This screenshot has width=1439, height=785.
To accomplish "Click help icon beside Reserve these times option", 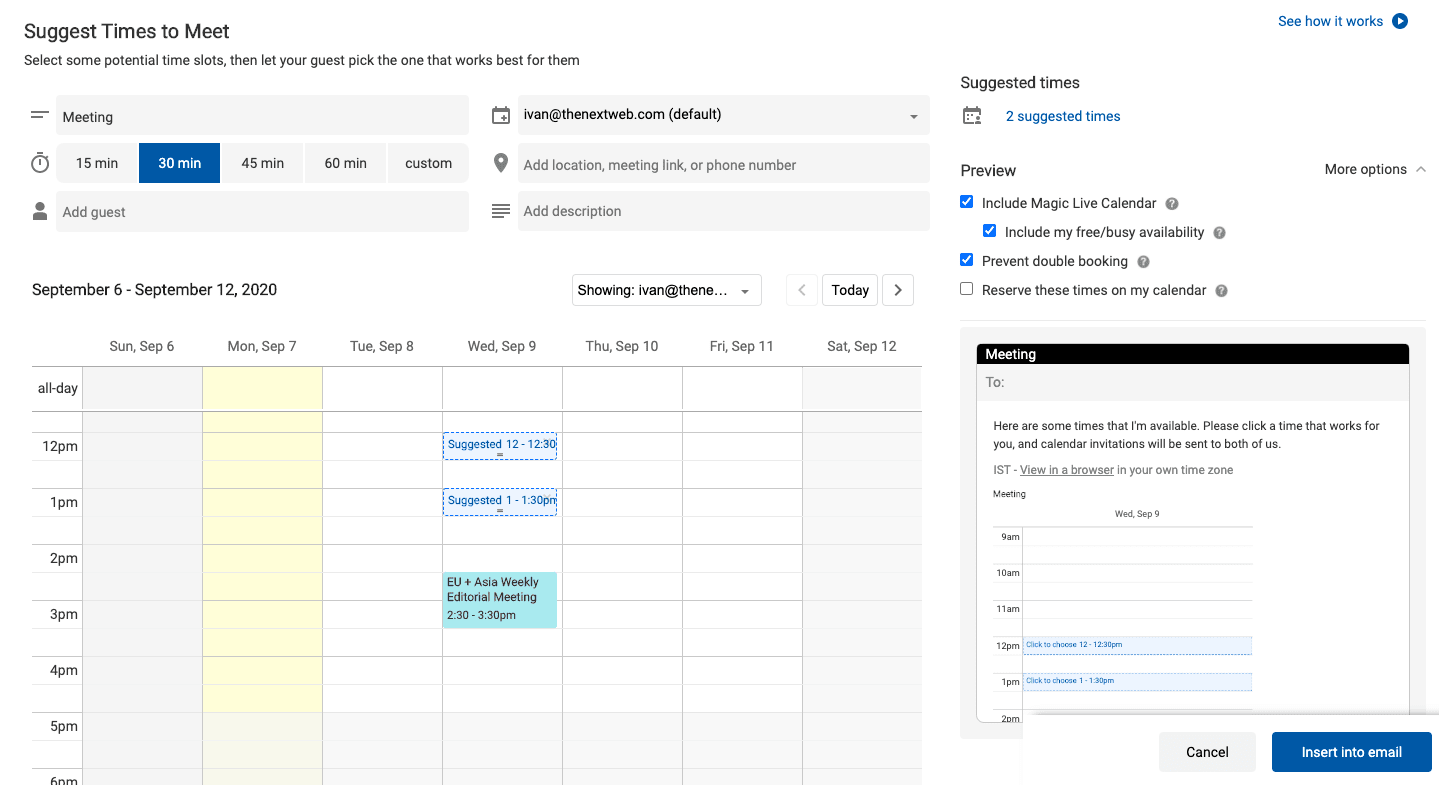I will (1221, 290).
